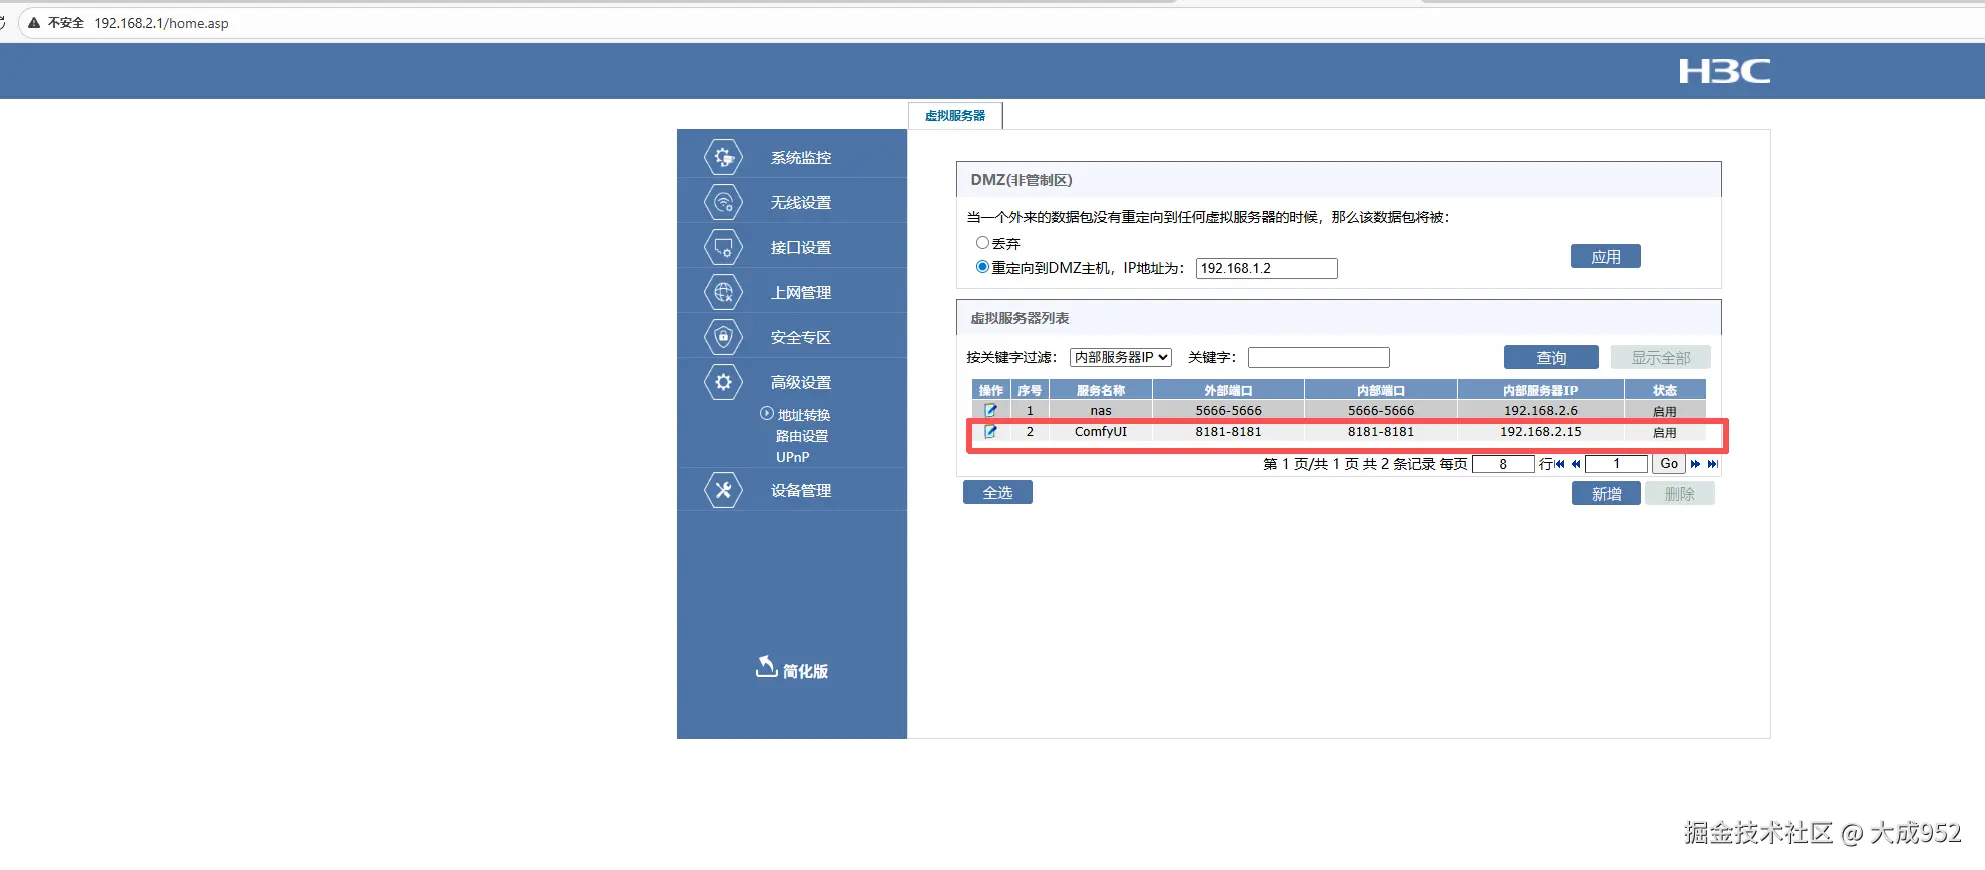Click the 192.168.2.6 IP cell
This screenshot has width=1985, height=870.
[1540, 410]
